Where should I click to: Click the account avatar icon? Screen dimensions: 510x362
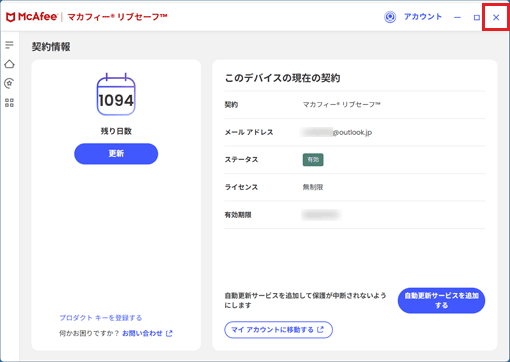point(390,17)
